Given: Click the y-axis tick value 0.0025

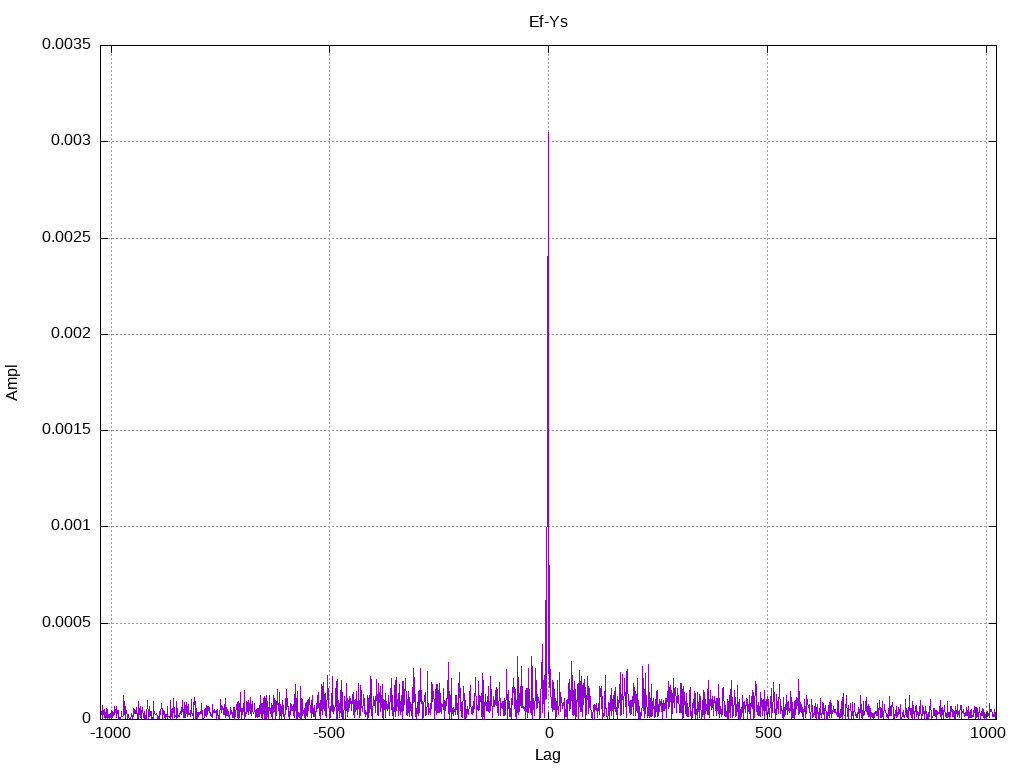Looking at the screenshot, I should pos(67,237).
